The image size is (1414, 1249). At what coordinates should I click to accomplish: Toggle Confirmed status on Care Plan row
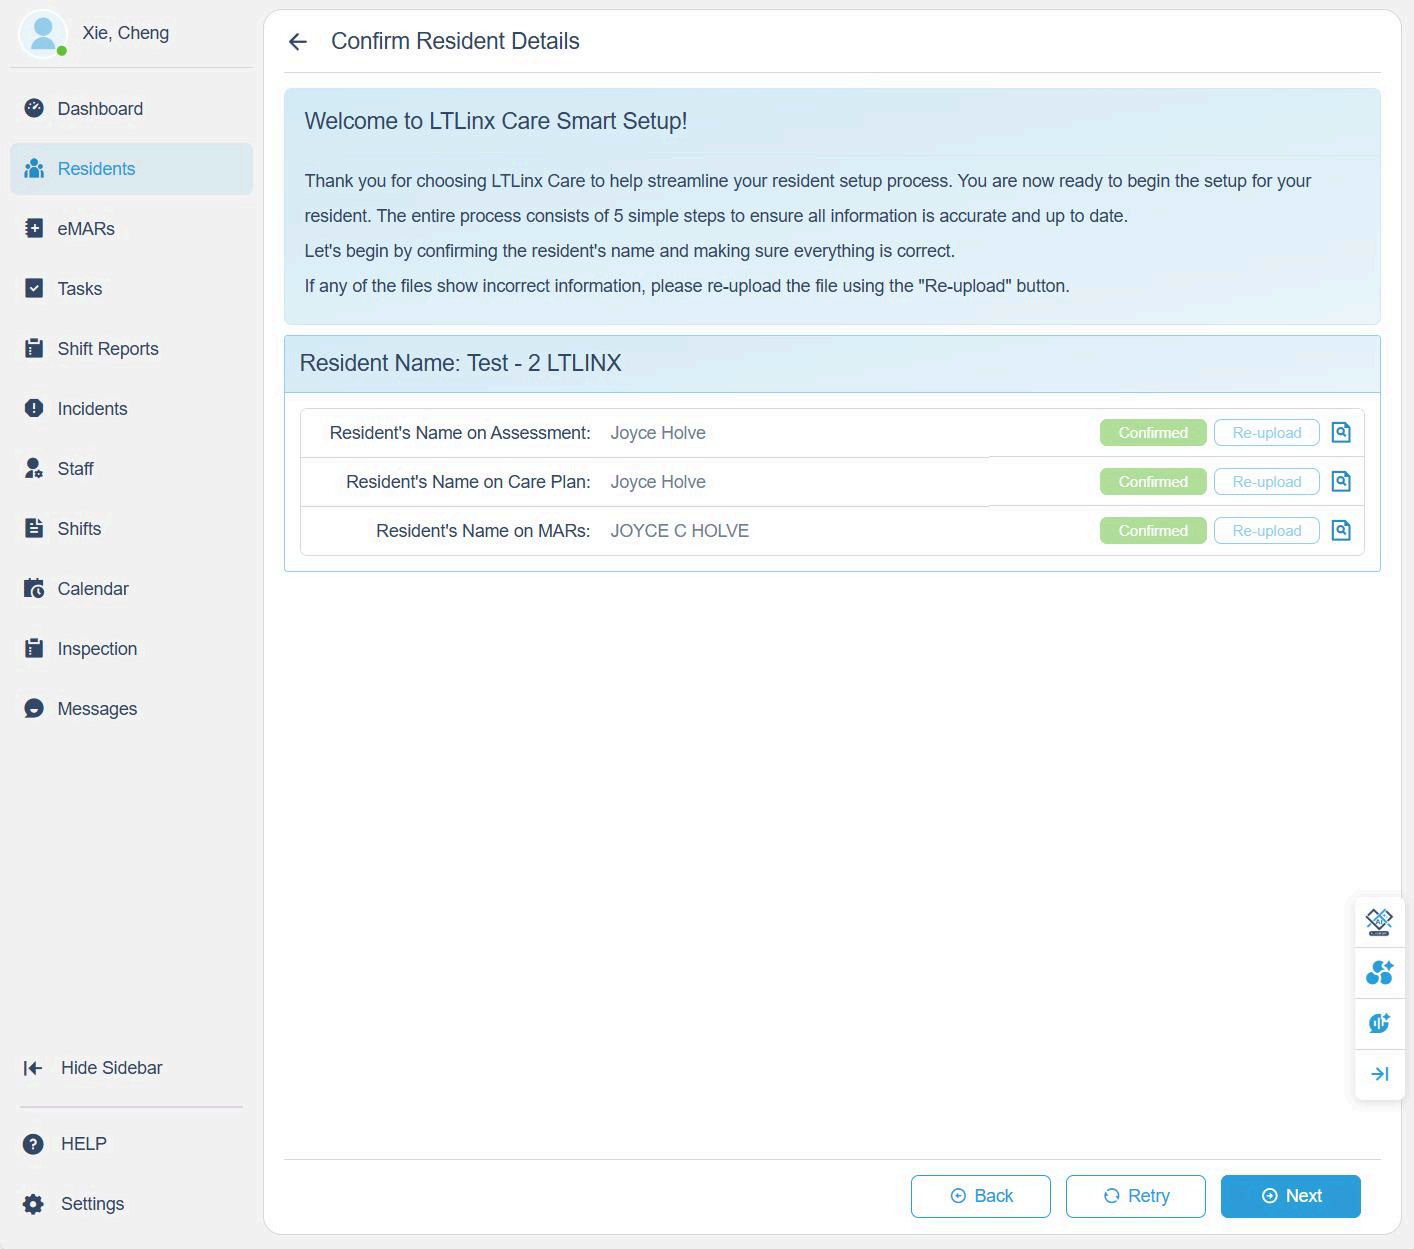[1152, 482]
